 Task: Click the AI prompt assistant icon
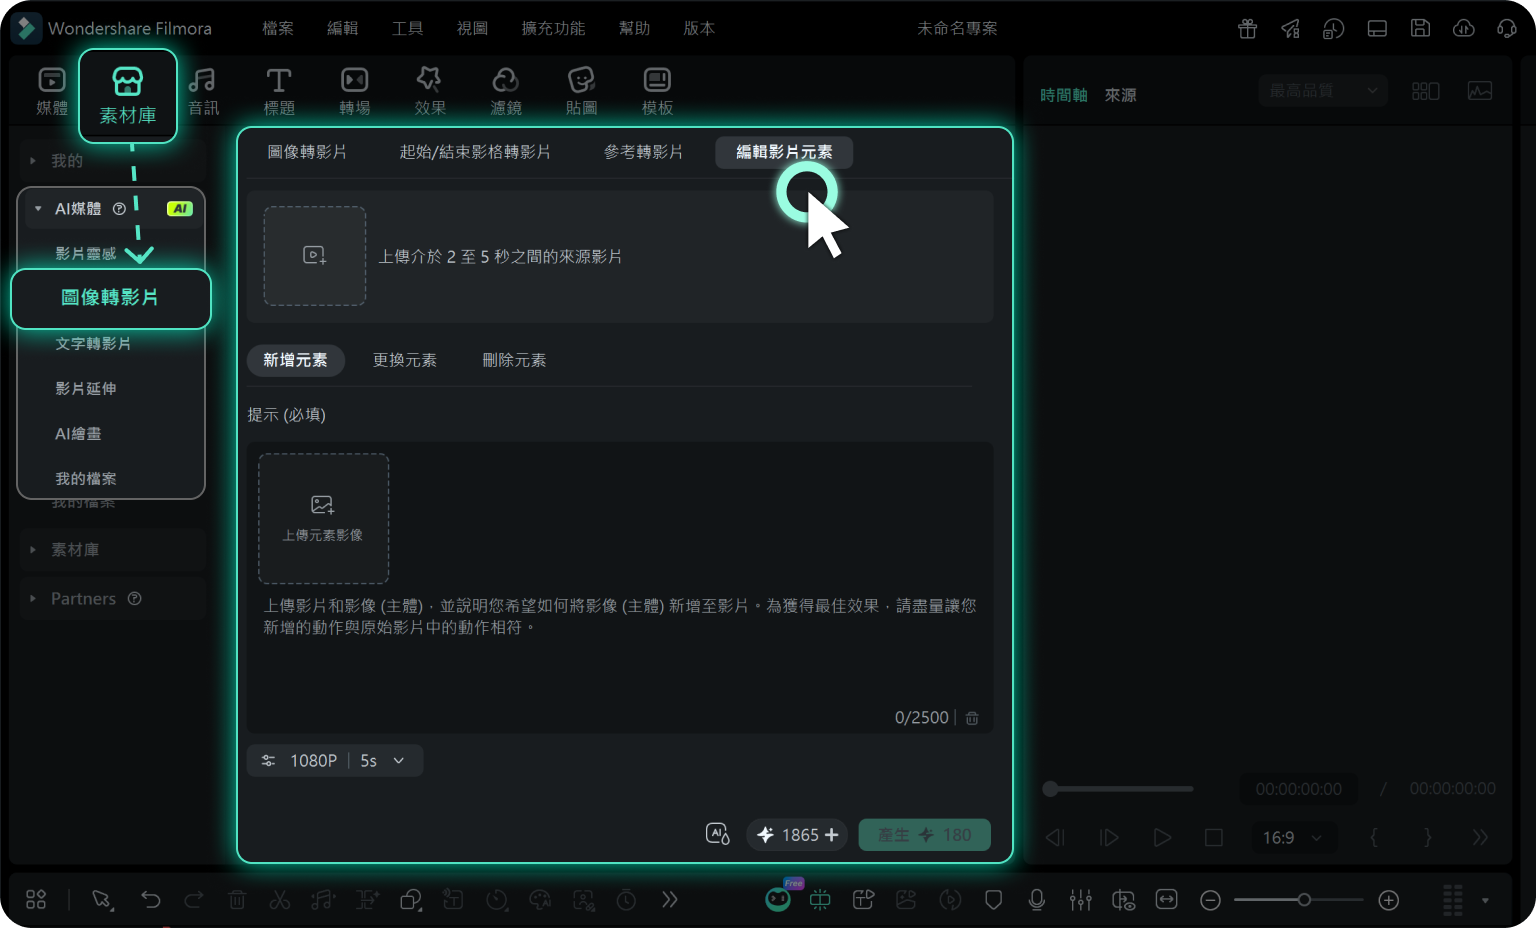click(x=717, y=834)
